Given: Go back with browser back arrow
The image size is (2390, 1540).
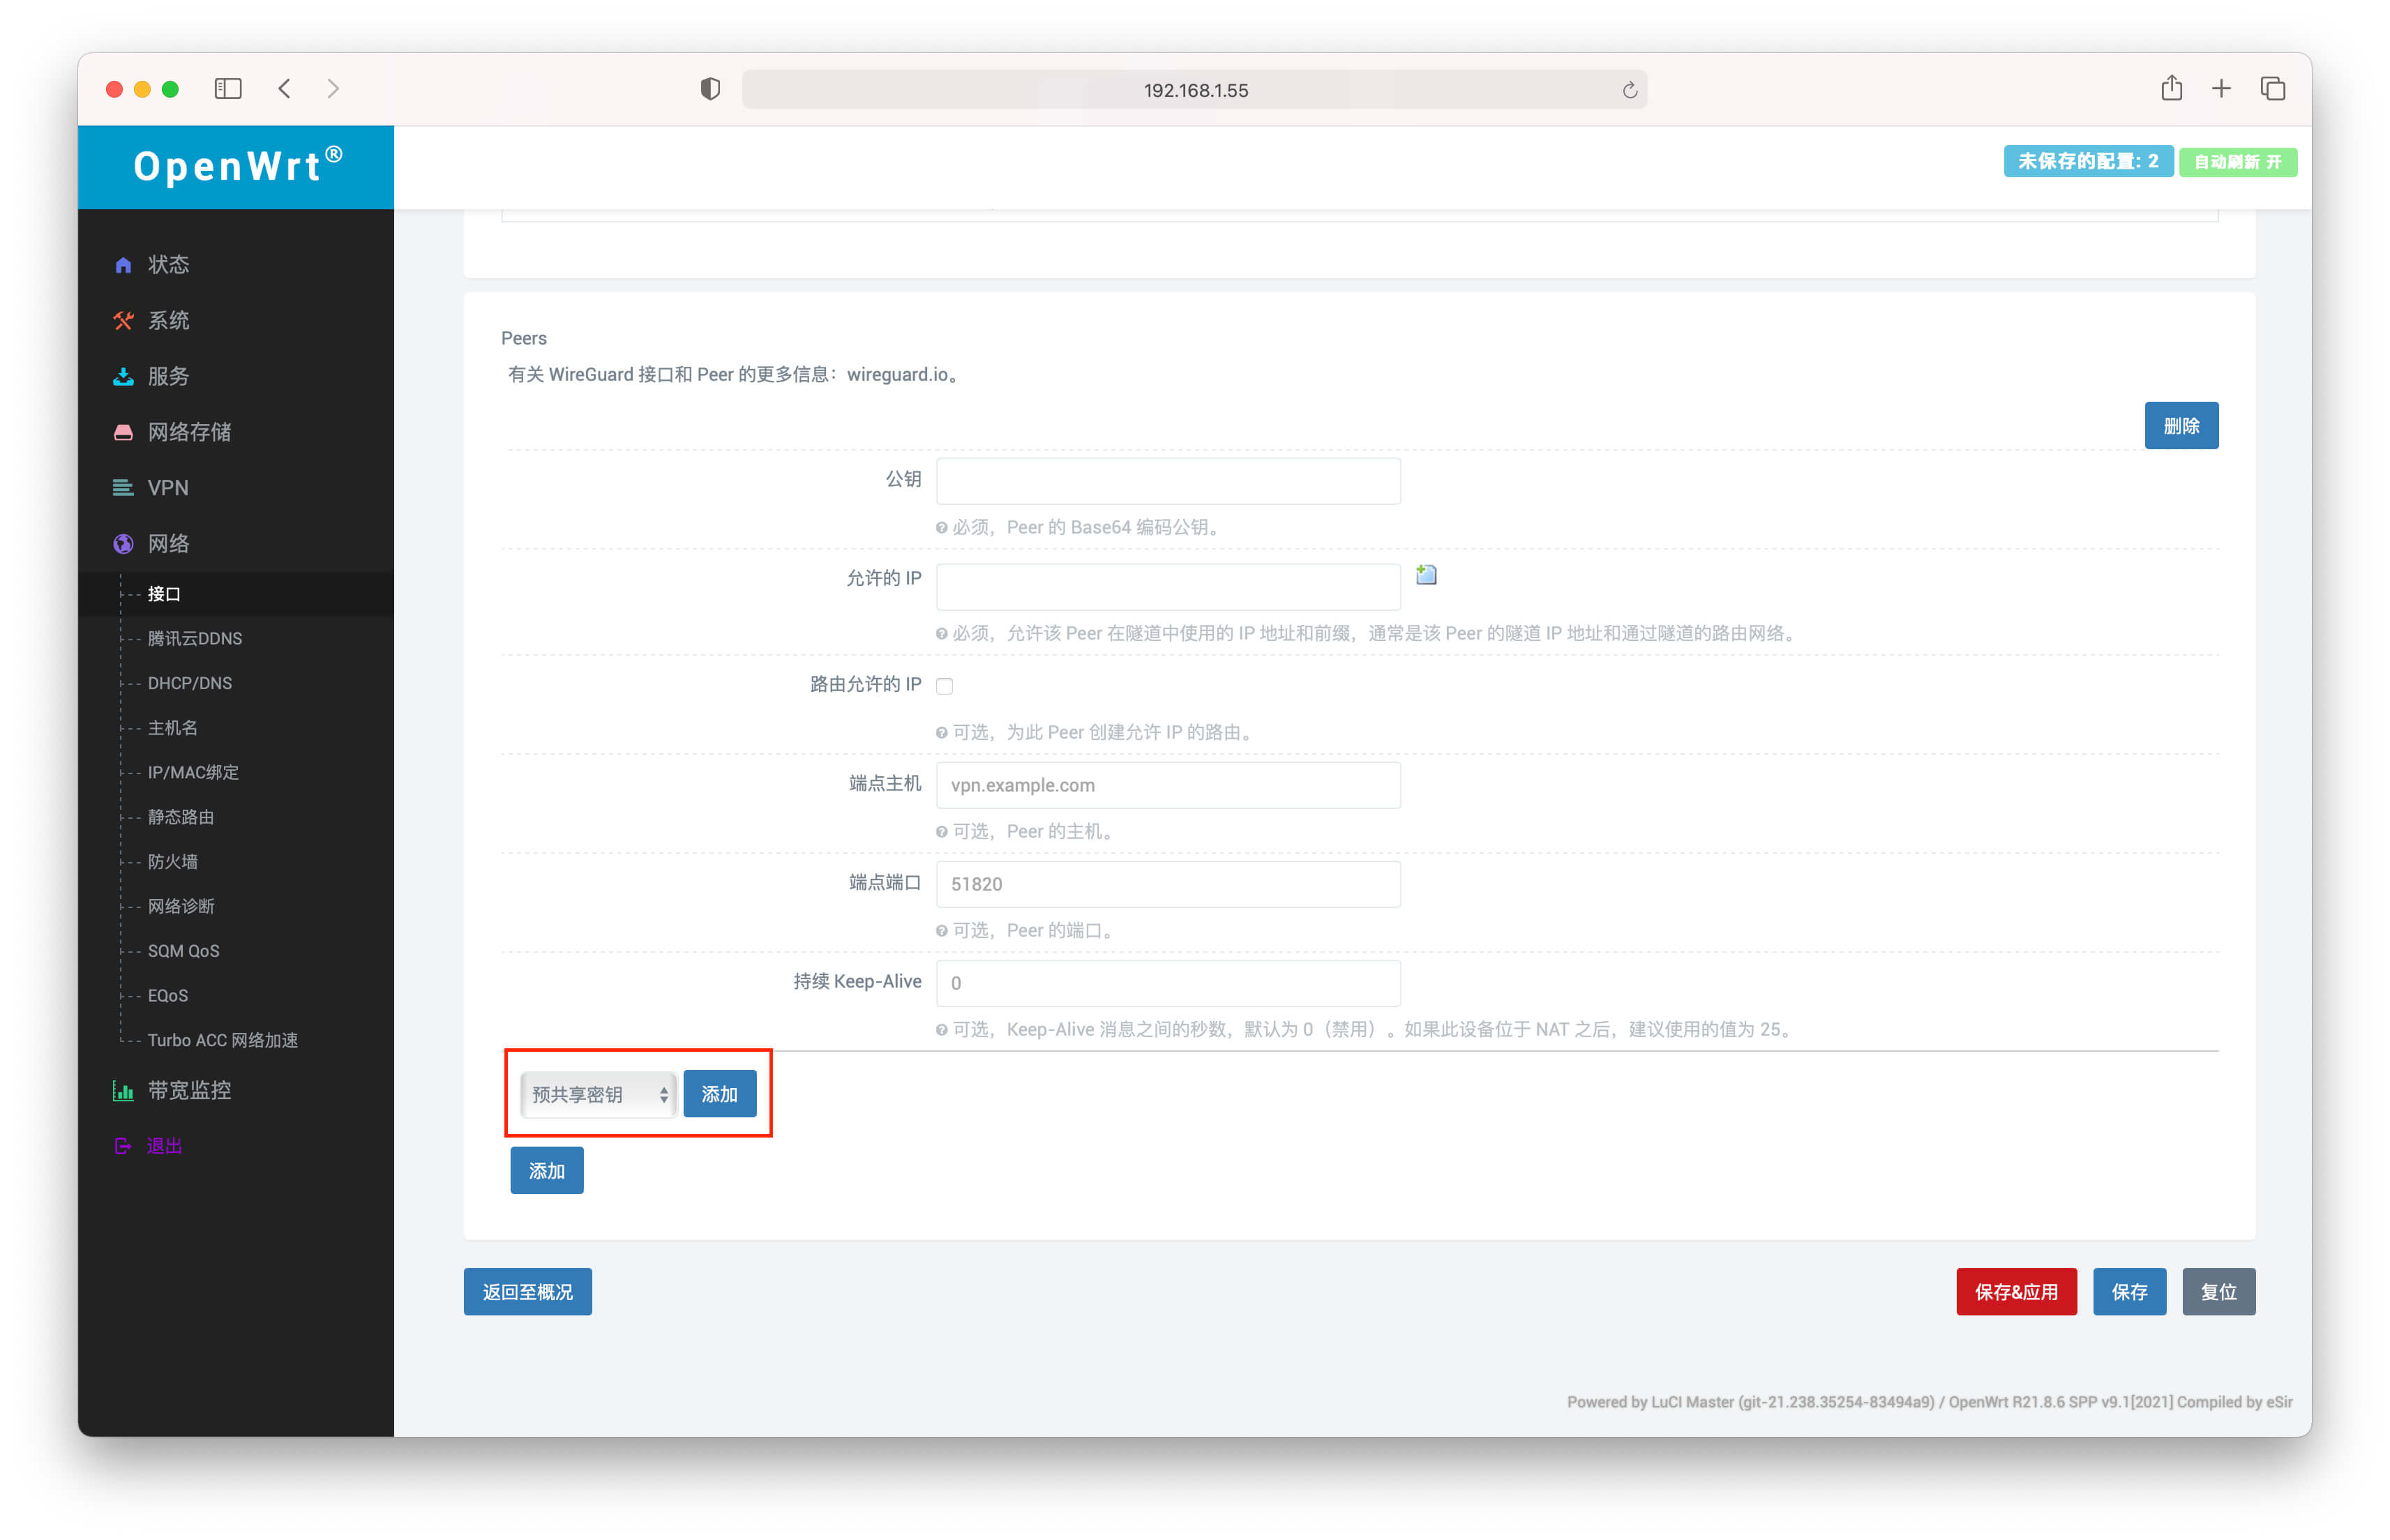Looking at the screenshot, I should point(285,89).
